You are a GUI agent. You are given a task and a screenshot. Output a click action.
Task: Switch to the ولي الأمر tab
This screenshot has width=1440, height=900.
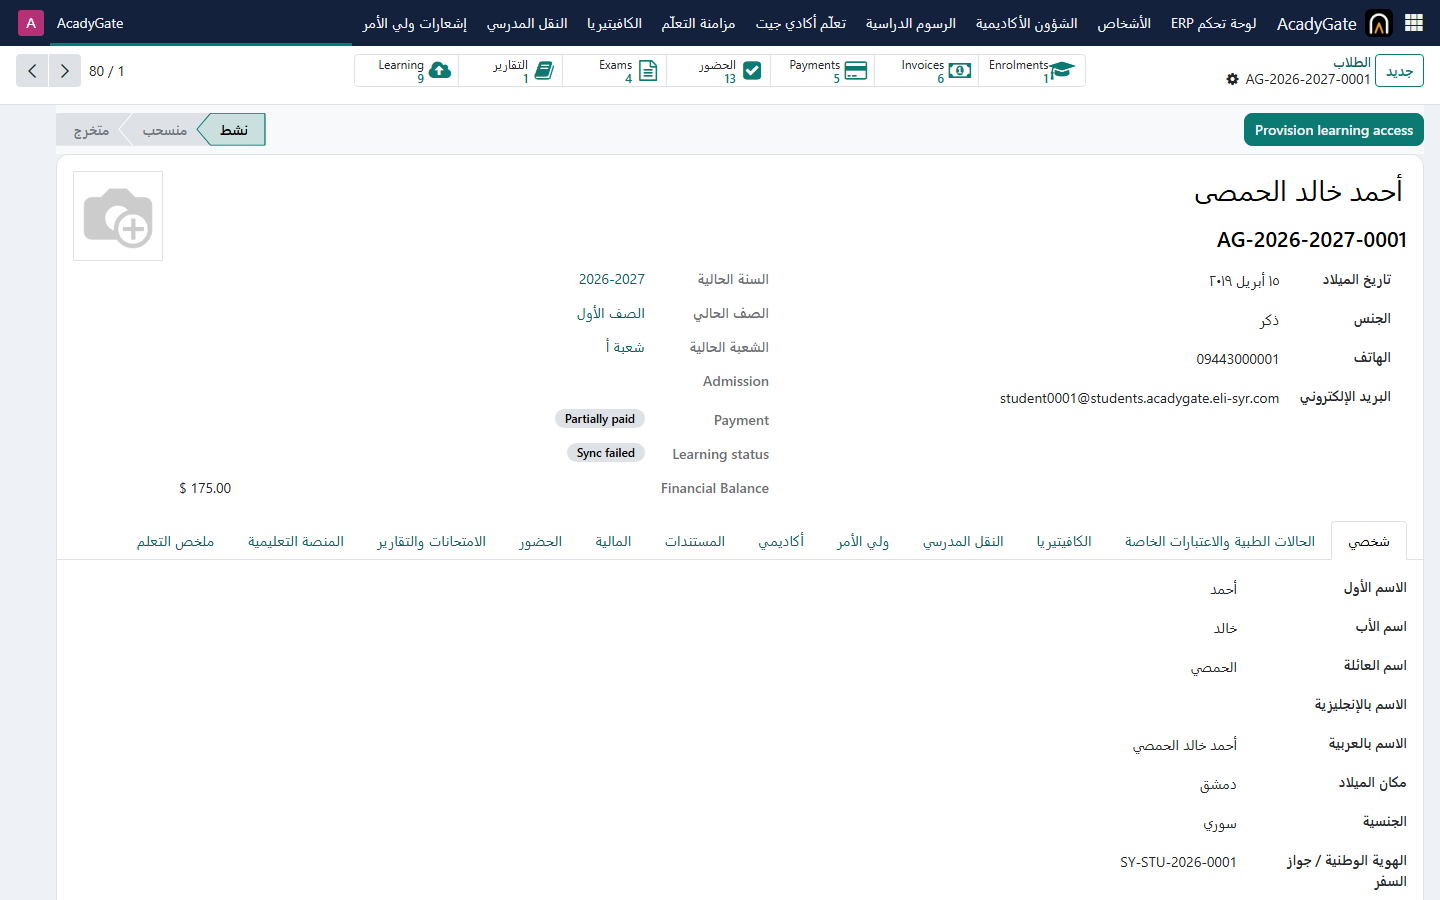click(863, 541)
